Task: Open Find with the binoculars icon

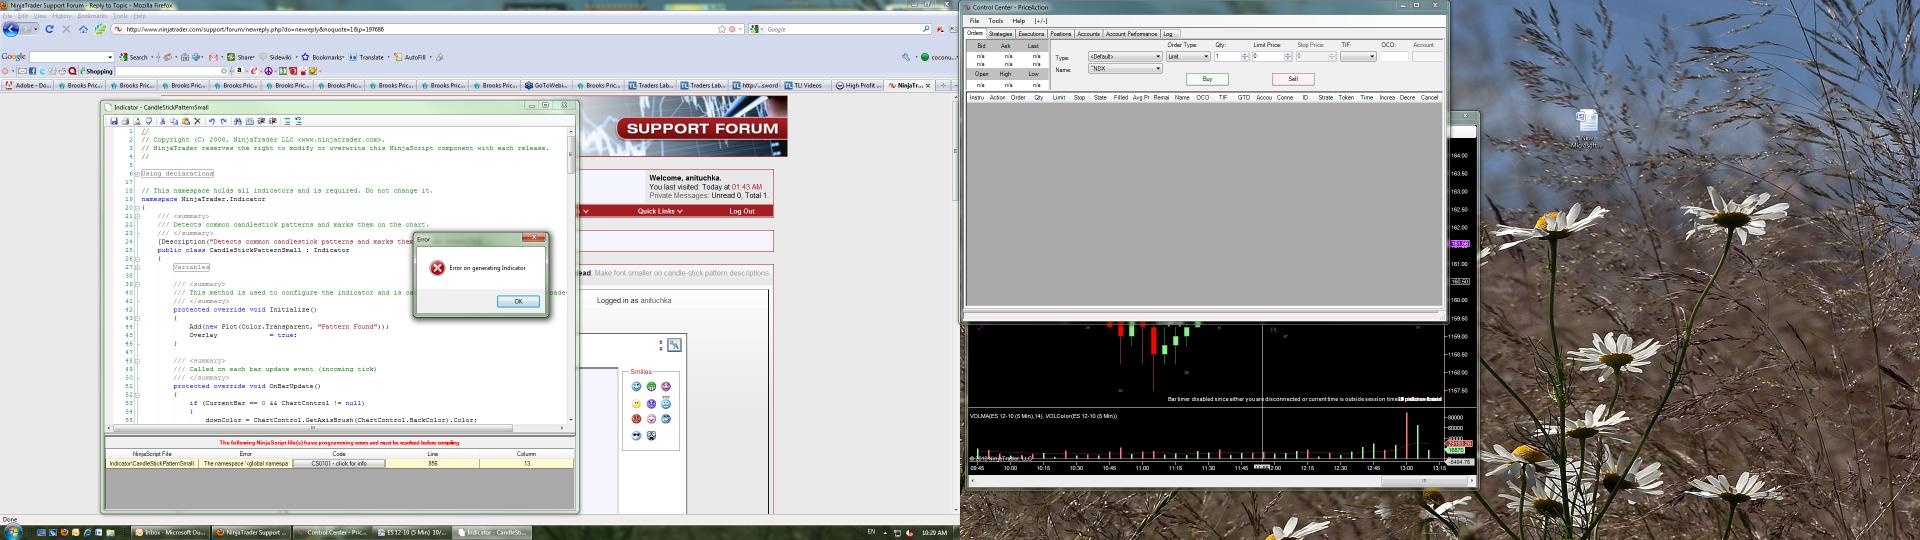Action: (x=238, y=121)
